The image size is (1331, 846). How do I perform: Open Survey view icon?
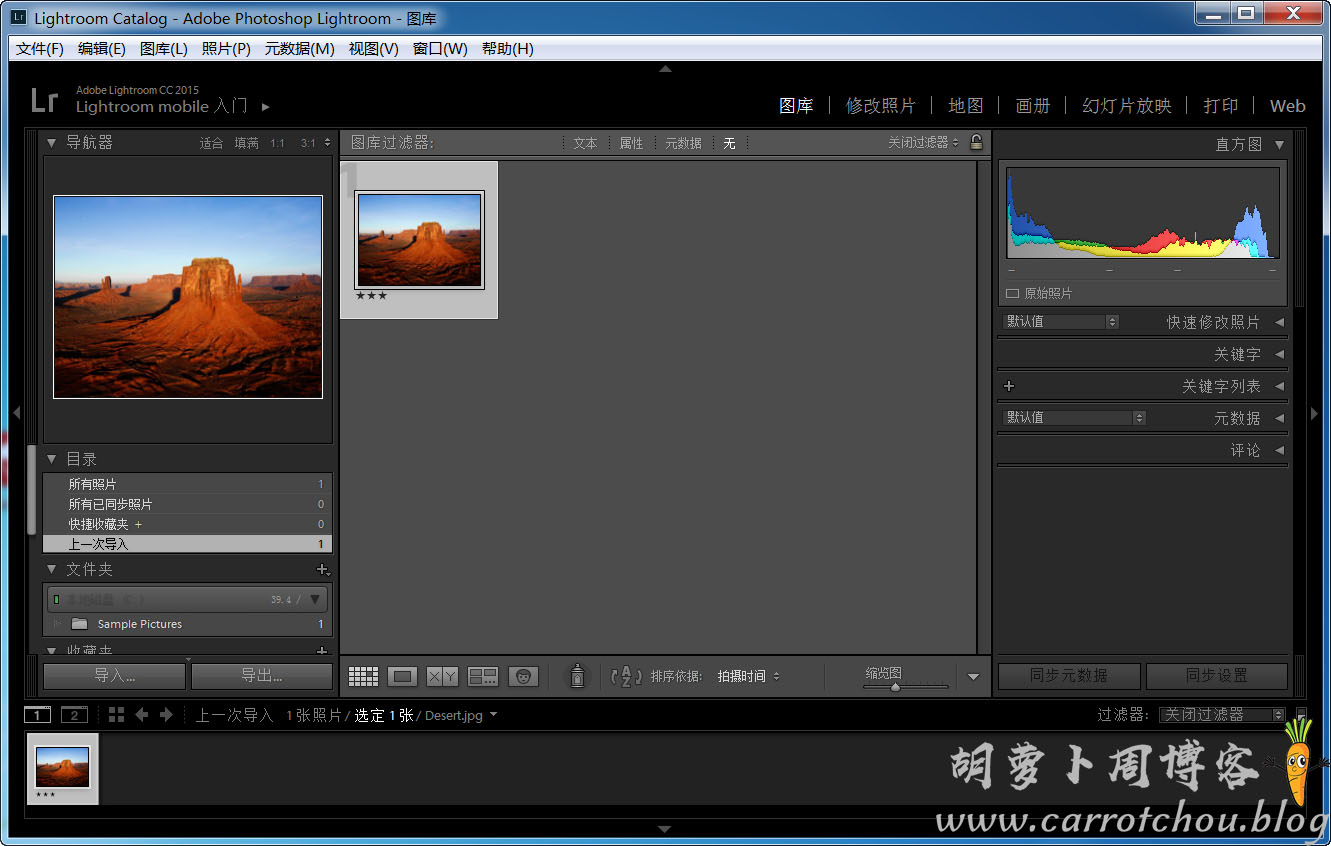click(x=483, y=677)
